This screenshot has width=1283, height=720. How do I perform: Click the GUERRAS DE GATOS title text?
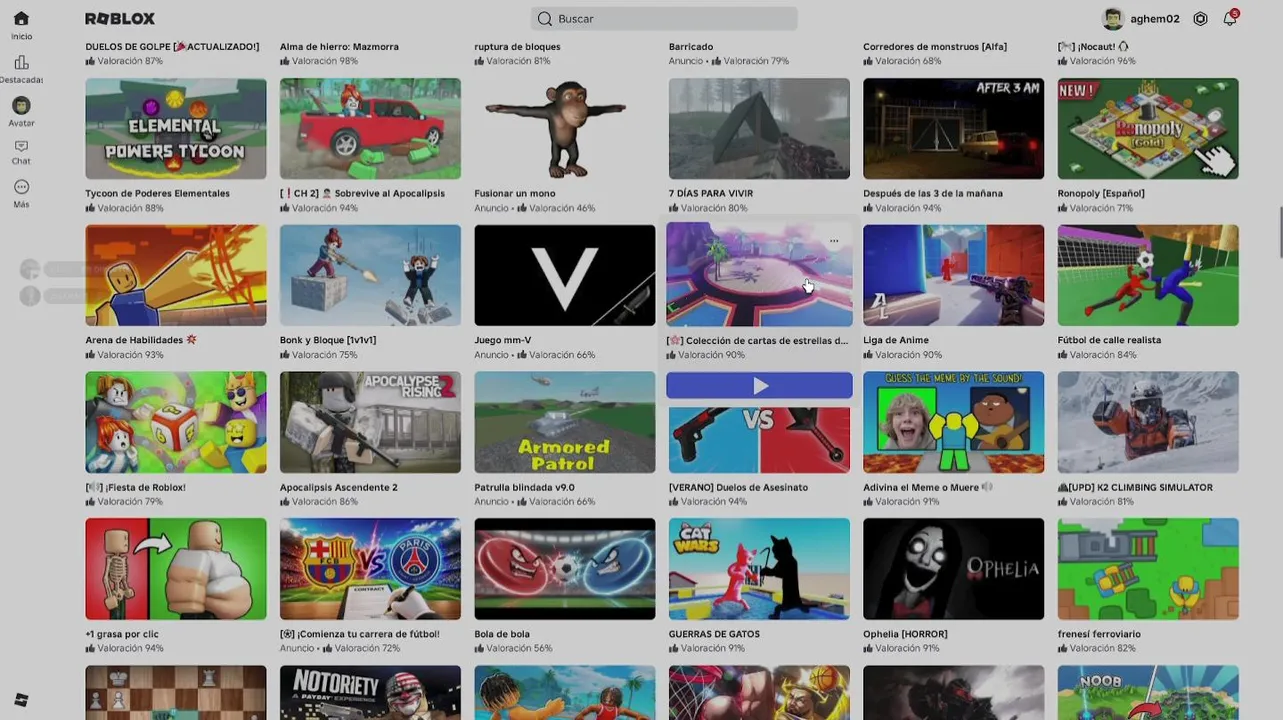(x=714, y=635)
